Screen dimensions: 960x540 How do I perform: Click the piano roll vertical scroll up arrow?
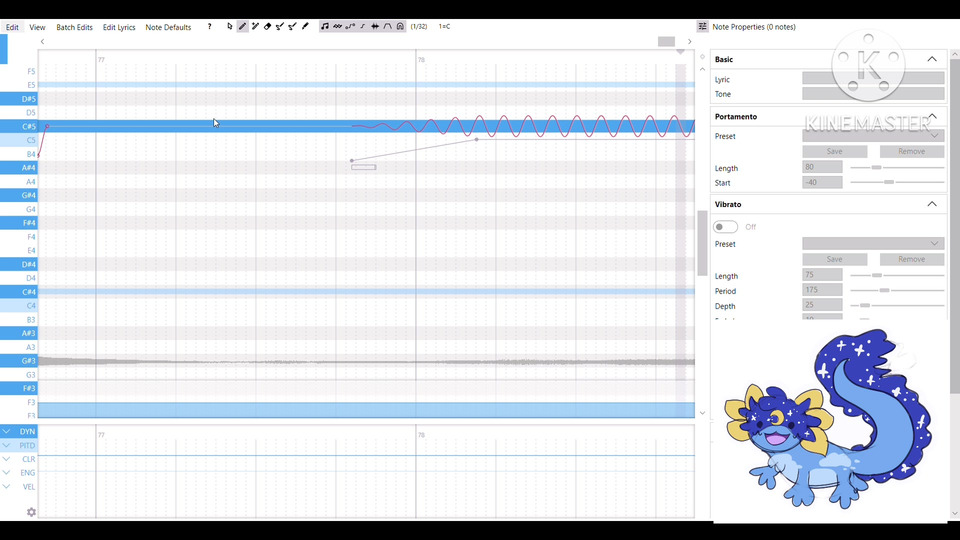click(702, 69)
